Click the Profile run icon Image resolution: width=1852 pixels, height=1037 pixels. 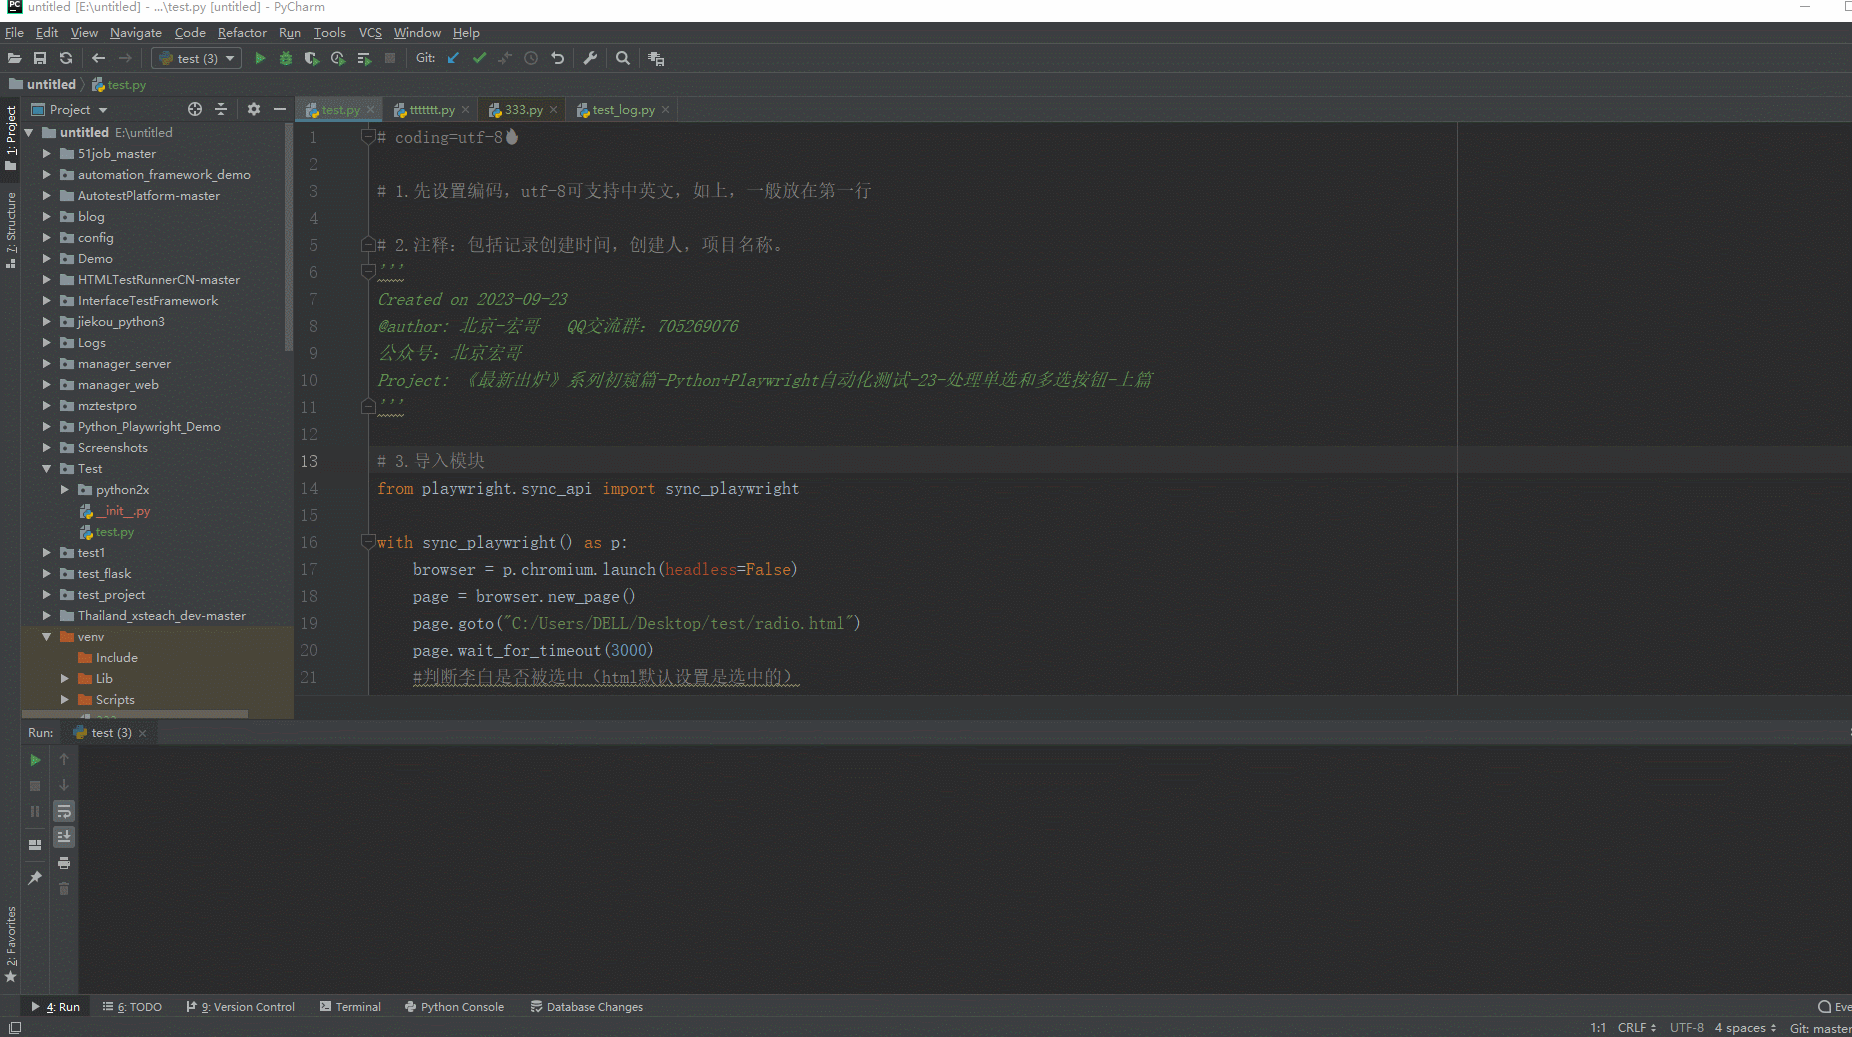click(338, 58)
